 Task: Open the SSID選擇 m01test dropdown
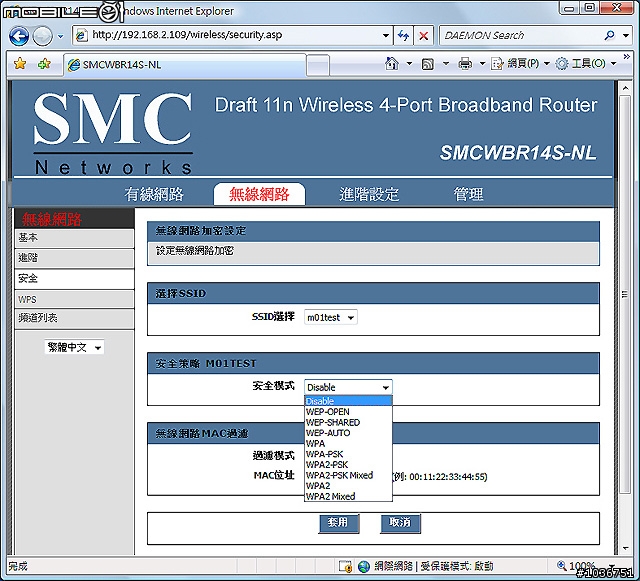(331, 317)
